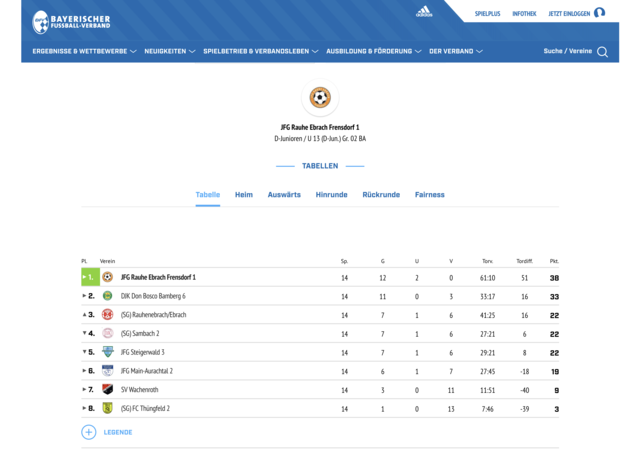Switch to the Heim tab
This screenshot has height=468, width=636.
[244, 195]
